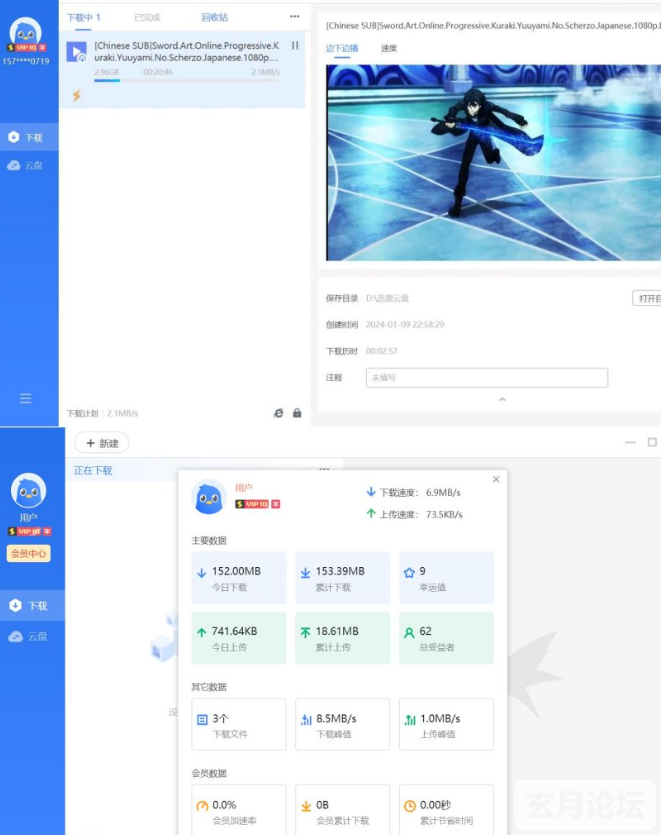Click the VIP badge under sidebar 用户
The height and width of the screenshot is (835, 661).
29,531
